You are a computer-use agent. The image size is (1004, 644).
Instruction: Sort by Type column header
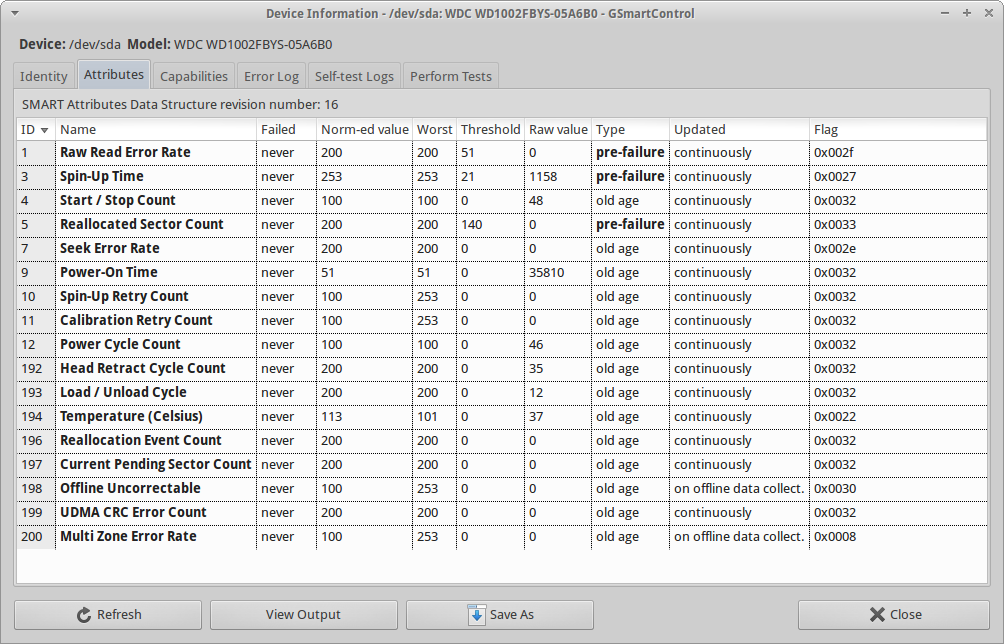(x=630, y=129)
